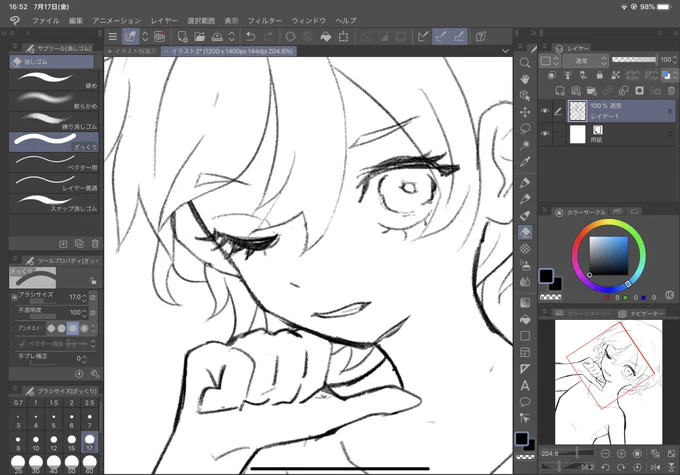680x475 pixels.
Task: Click the Redo arrow in command bar
Action: [x=268, y=36]
